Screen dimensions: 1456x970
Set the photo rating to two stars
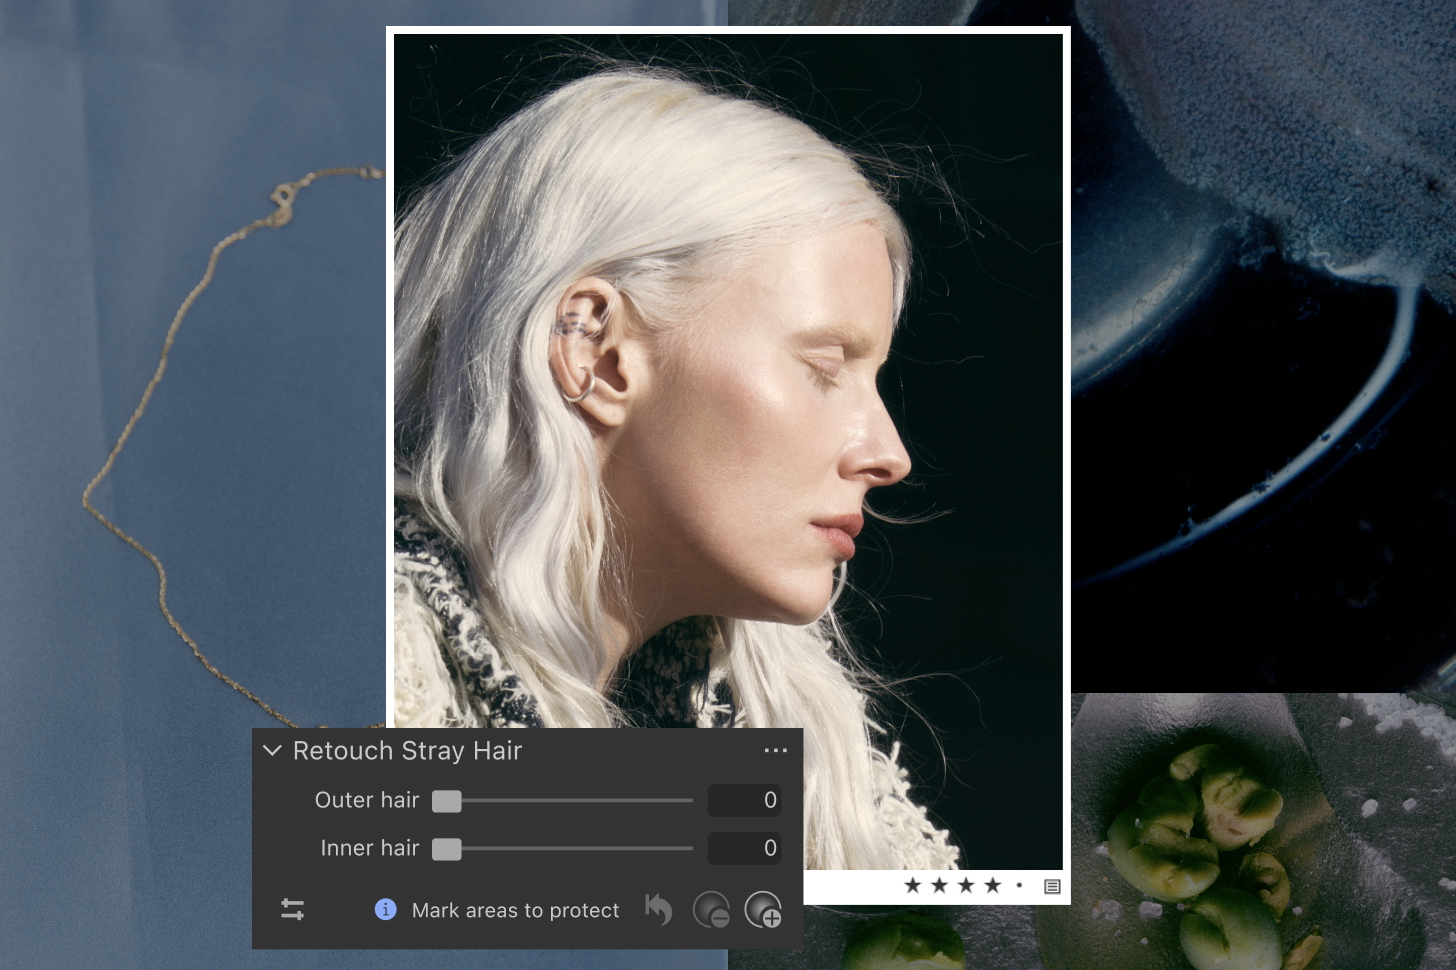coord(939,885)
